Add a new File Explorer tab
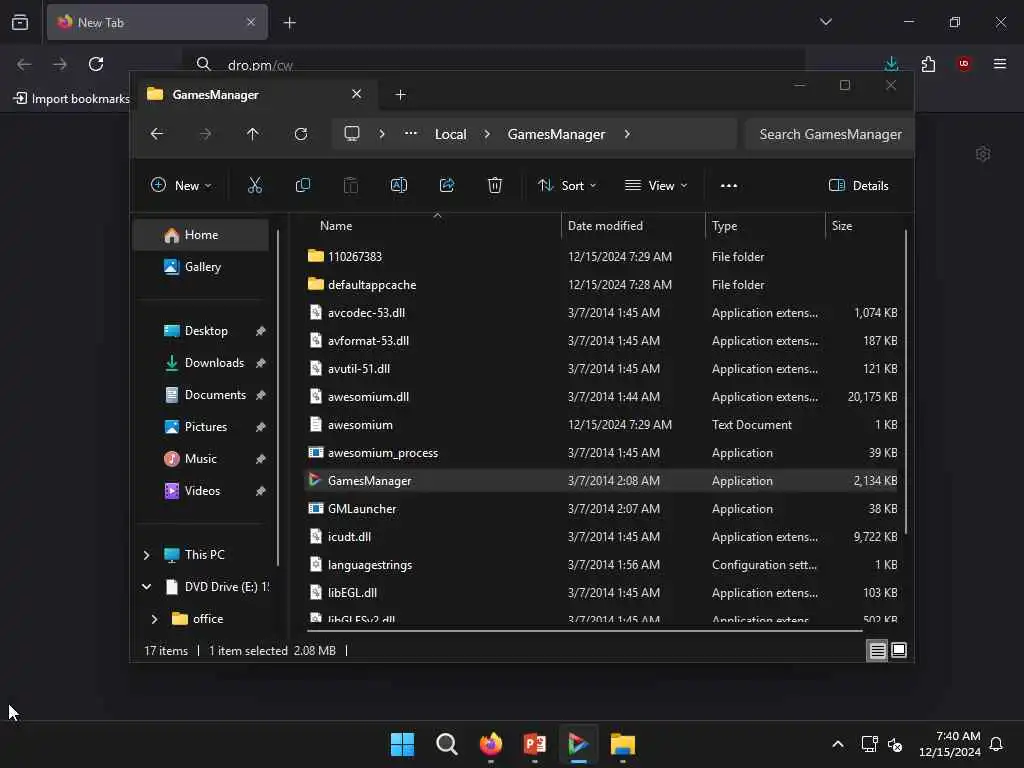 pyautogui.click(x=400, y=95)
